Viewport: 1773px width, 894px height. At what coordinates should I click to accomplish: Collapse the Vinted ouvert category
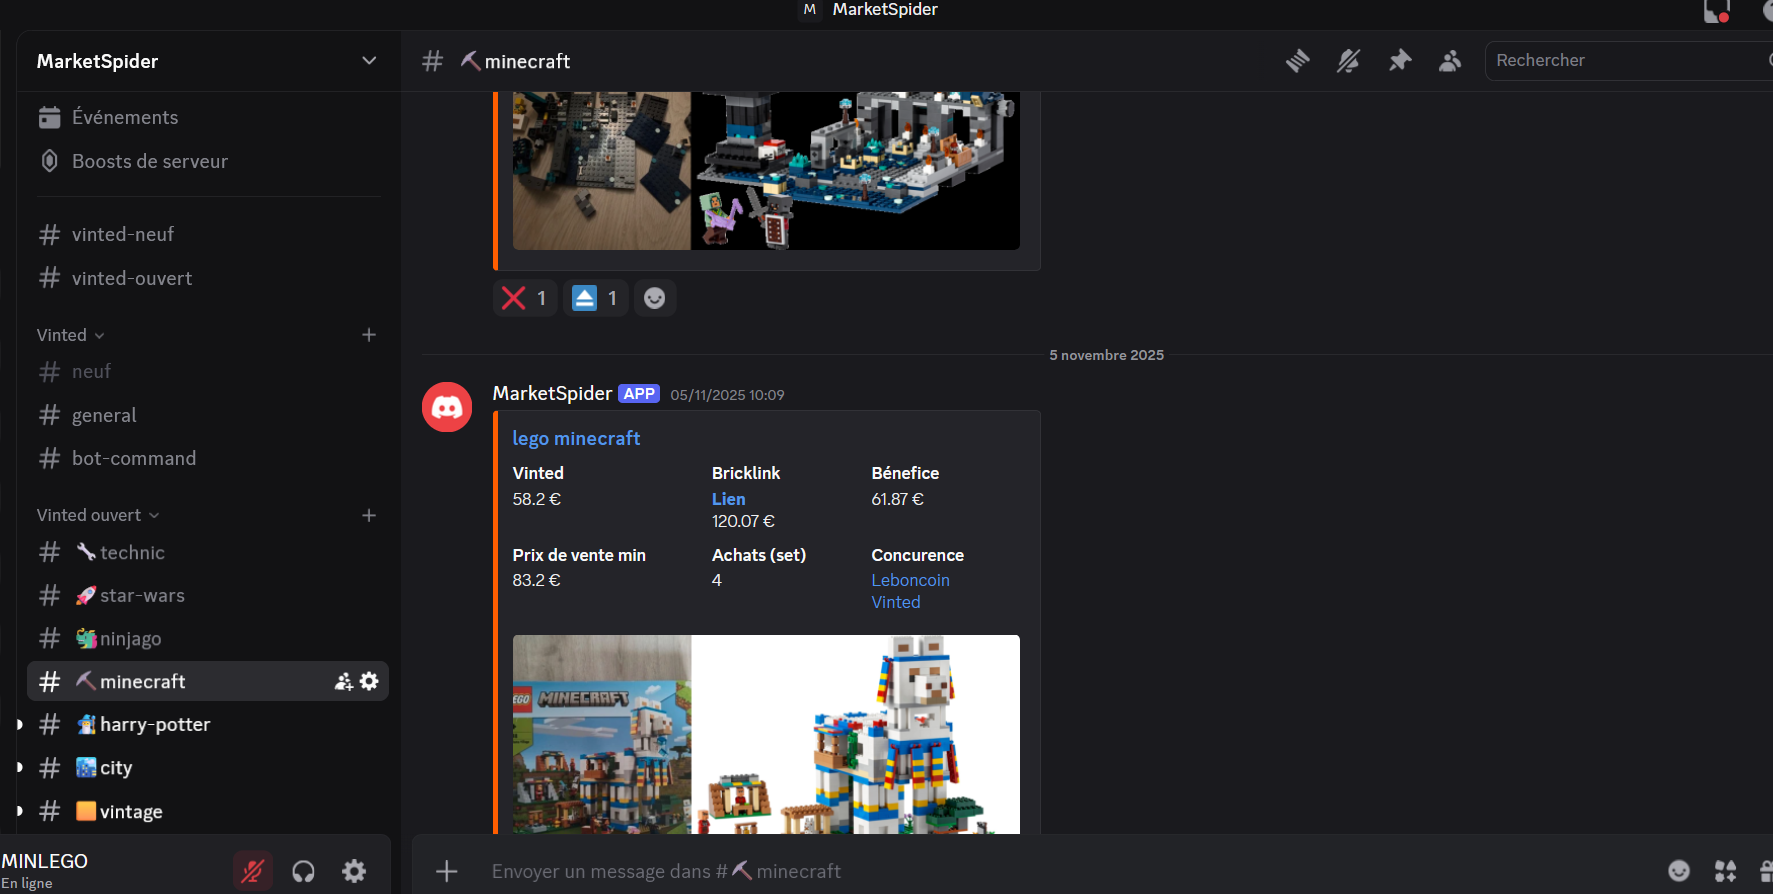click(x=97, y=515)
